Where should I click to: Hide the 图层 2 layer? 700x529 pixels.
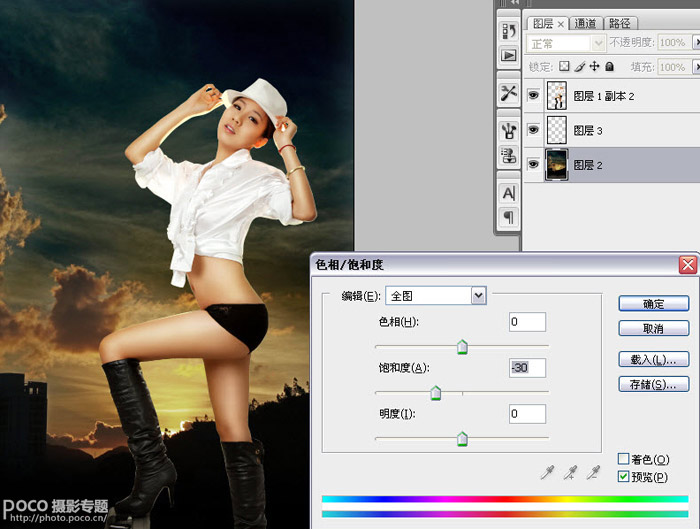coord(533,164)
